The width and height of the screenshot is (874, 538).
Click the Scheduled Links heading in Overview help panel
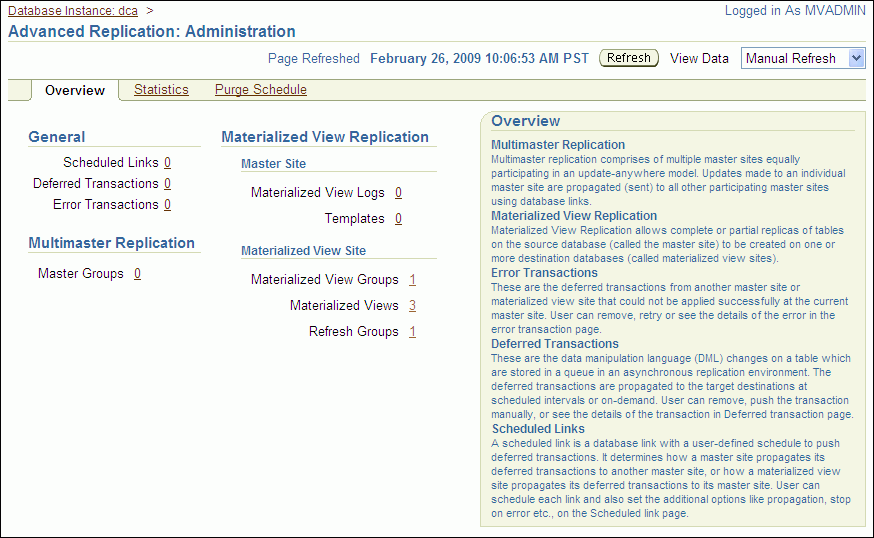pyautogui.click(x=538, y=429)
